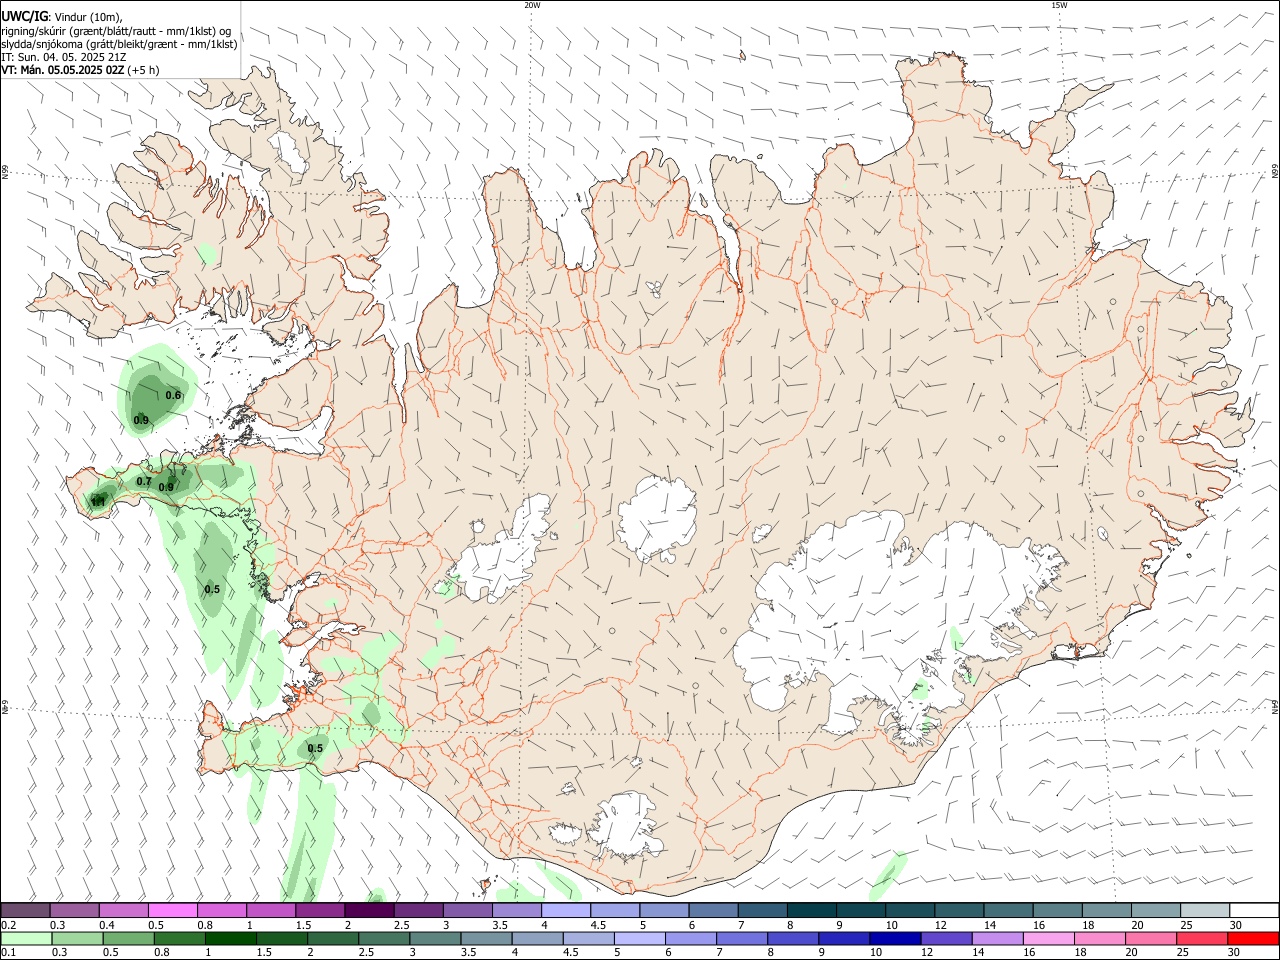Viewport: 1280px width, 960px height.
Task: Select bottom-row pink swatch 20 to 25
Action: coord(1151,938)
